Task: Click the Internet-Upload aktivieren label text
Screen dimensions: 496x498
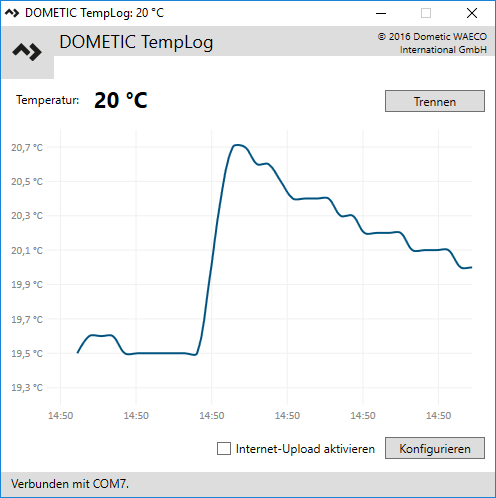Action: pyautogui.click(x=305, y=449)
